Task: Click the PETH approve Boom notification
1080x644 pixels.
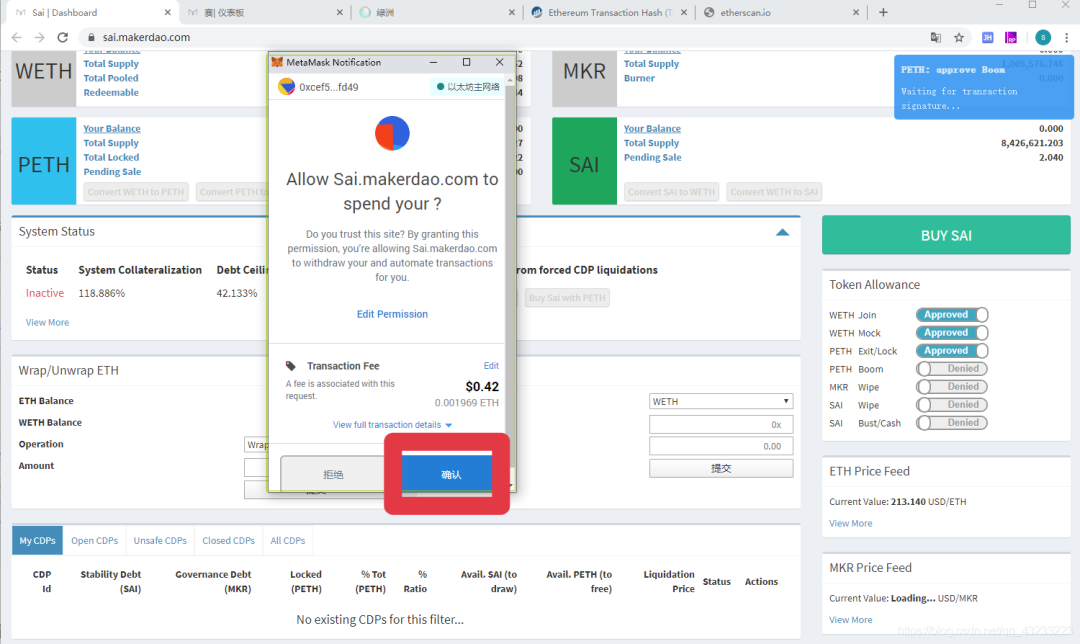Action: click(984, 87)
